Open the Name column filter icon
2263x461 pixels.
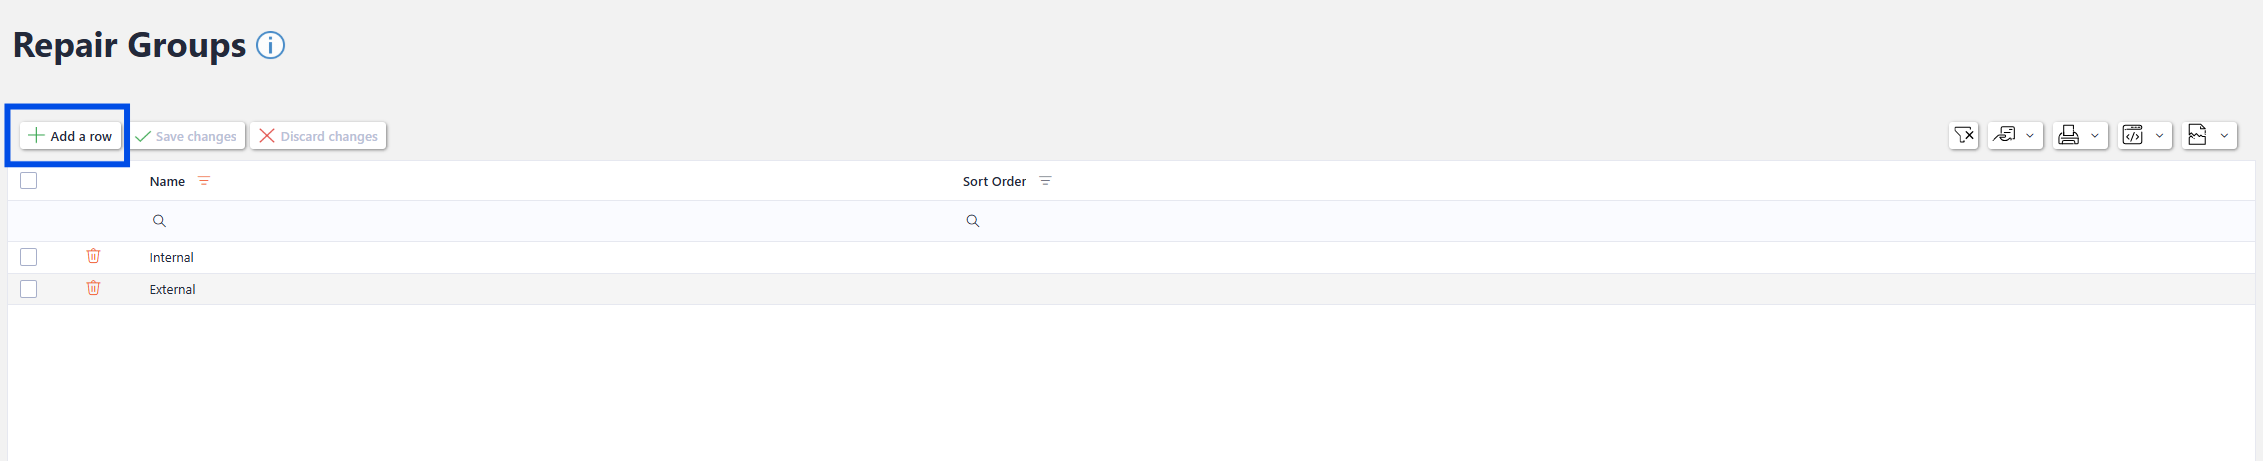click(x=204, y=181)
